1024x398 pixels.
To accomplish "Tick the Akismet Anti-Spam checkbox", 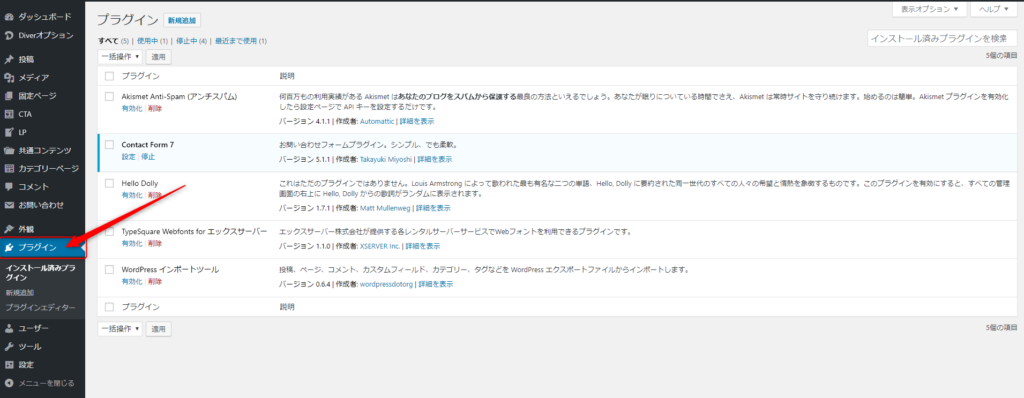I will (x=109, y=96).
